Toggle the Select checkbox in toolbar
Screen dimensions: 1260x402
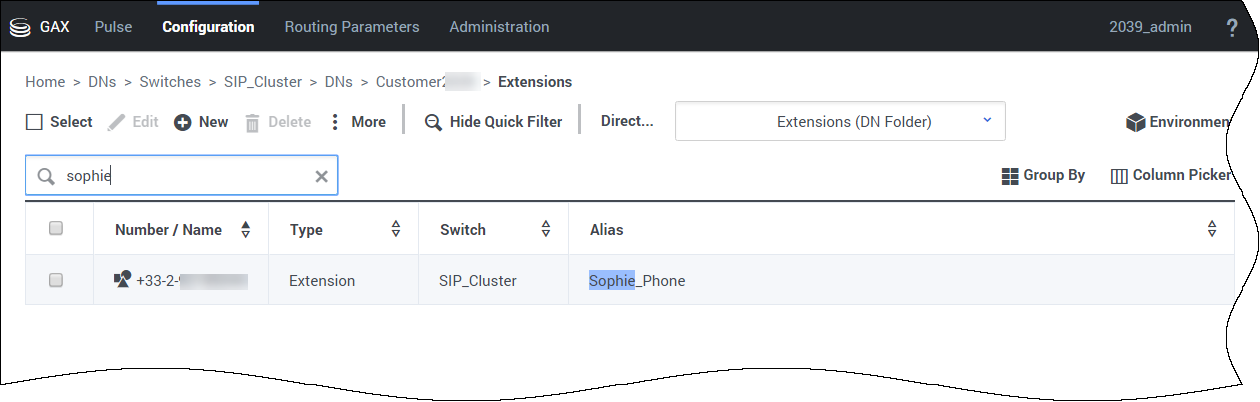pyautogui.click(x=35, y=122)
